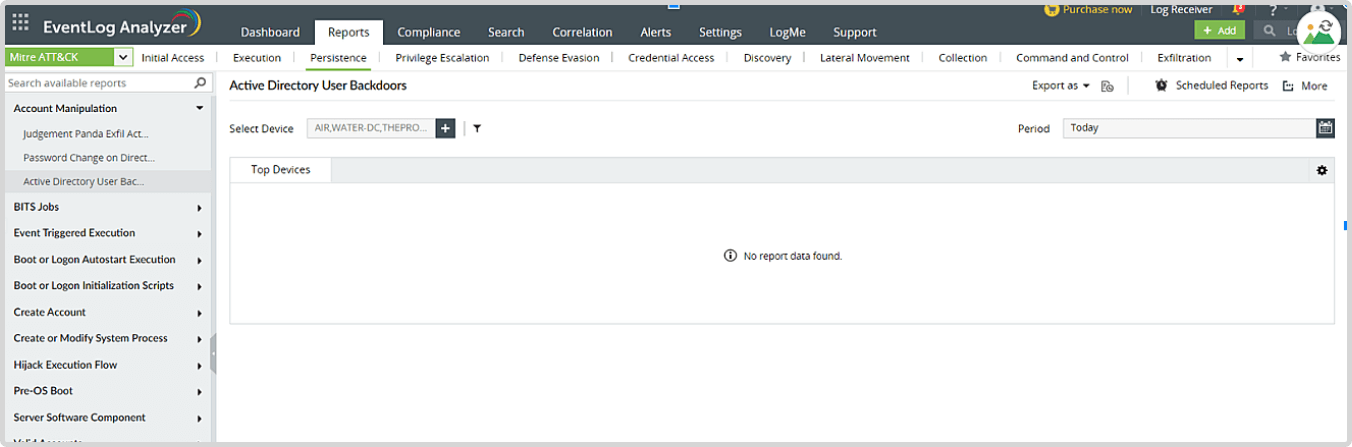Open the apps grid menu icon
1352x447 pixels.
click(20, 21)
